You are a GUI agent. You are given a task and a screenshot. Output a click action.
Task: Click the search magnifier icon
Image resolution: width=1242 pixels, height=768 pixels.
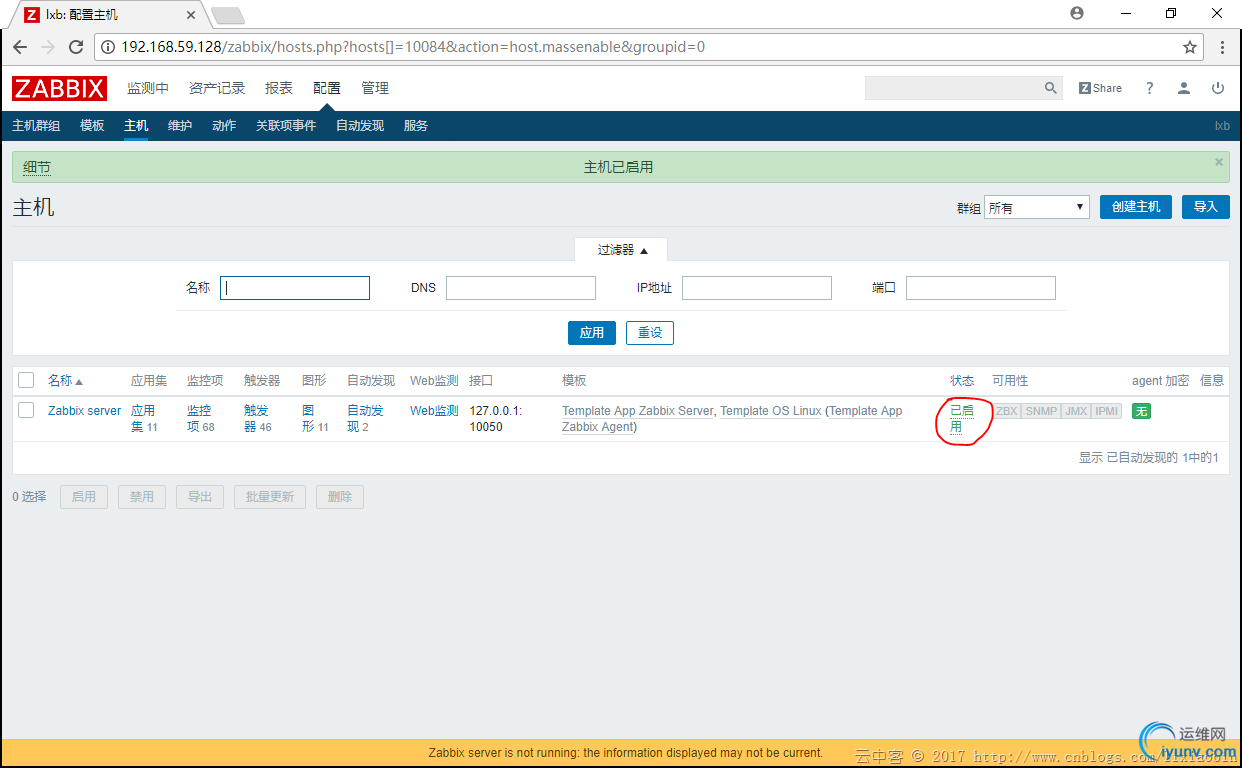pos(1051,88)
